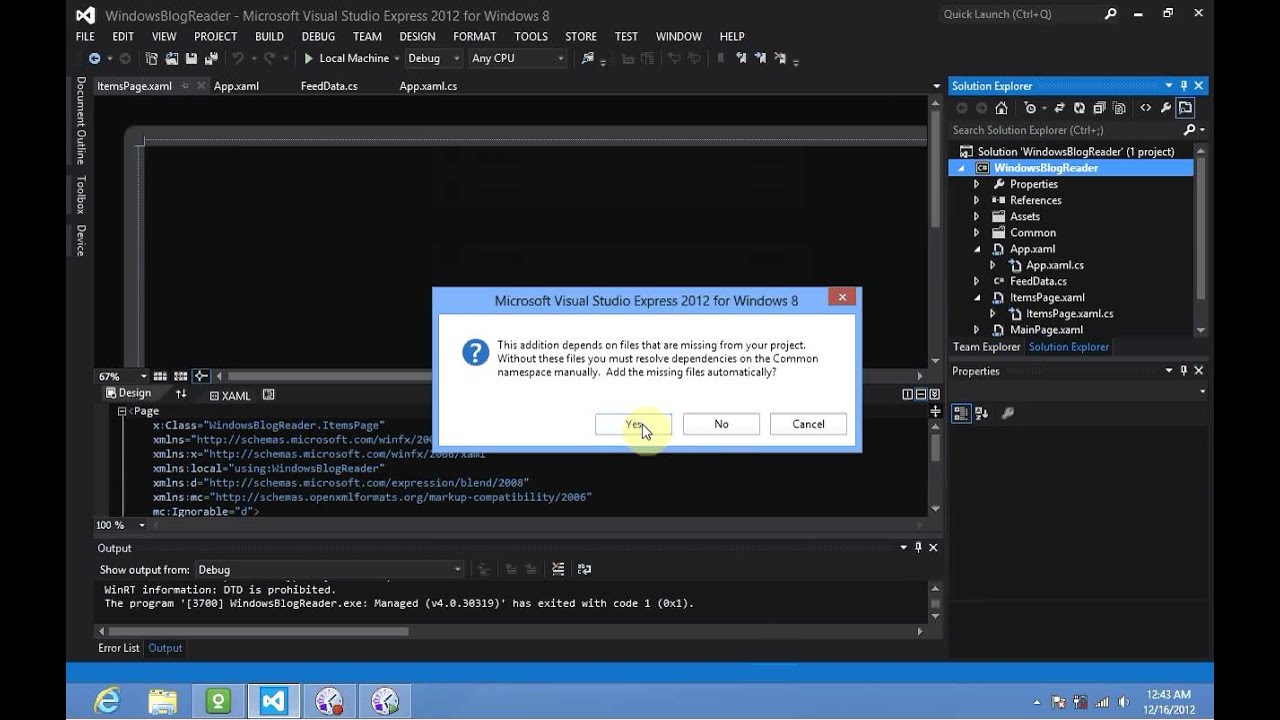The width and height of the screenshot is (1280, 720).
Task: Click Visual Studio taskbar icon
Action: pos(274,700)
